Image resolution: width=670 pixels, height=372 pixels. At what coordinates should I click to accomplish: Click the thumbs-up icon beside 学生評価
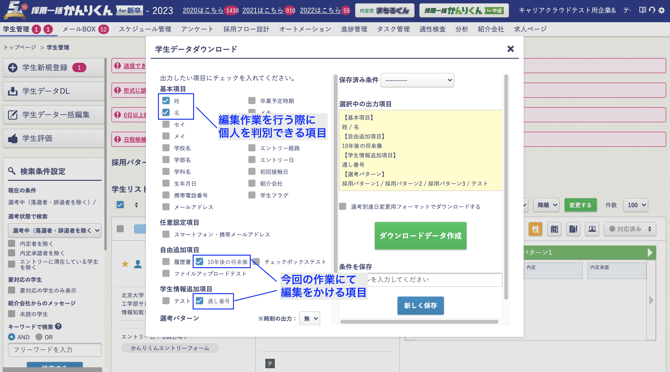13,138
